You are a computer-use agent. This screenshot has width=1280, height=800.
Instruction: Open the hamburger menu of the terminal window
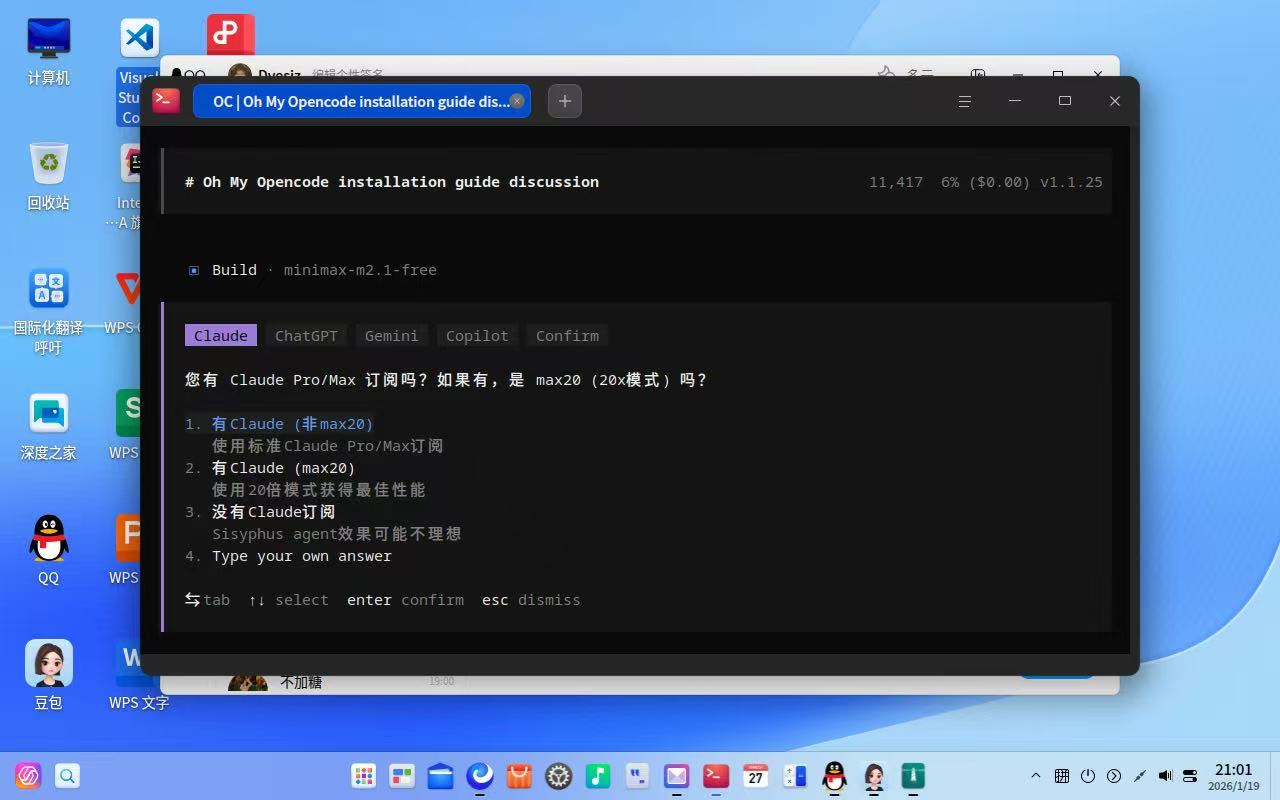tap(963, 101)
